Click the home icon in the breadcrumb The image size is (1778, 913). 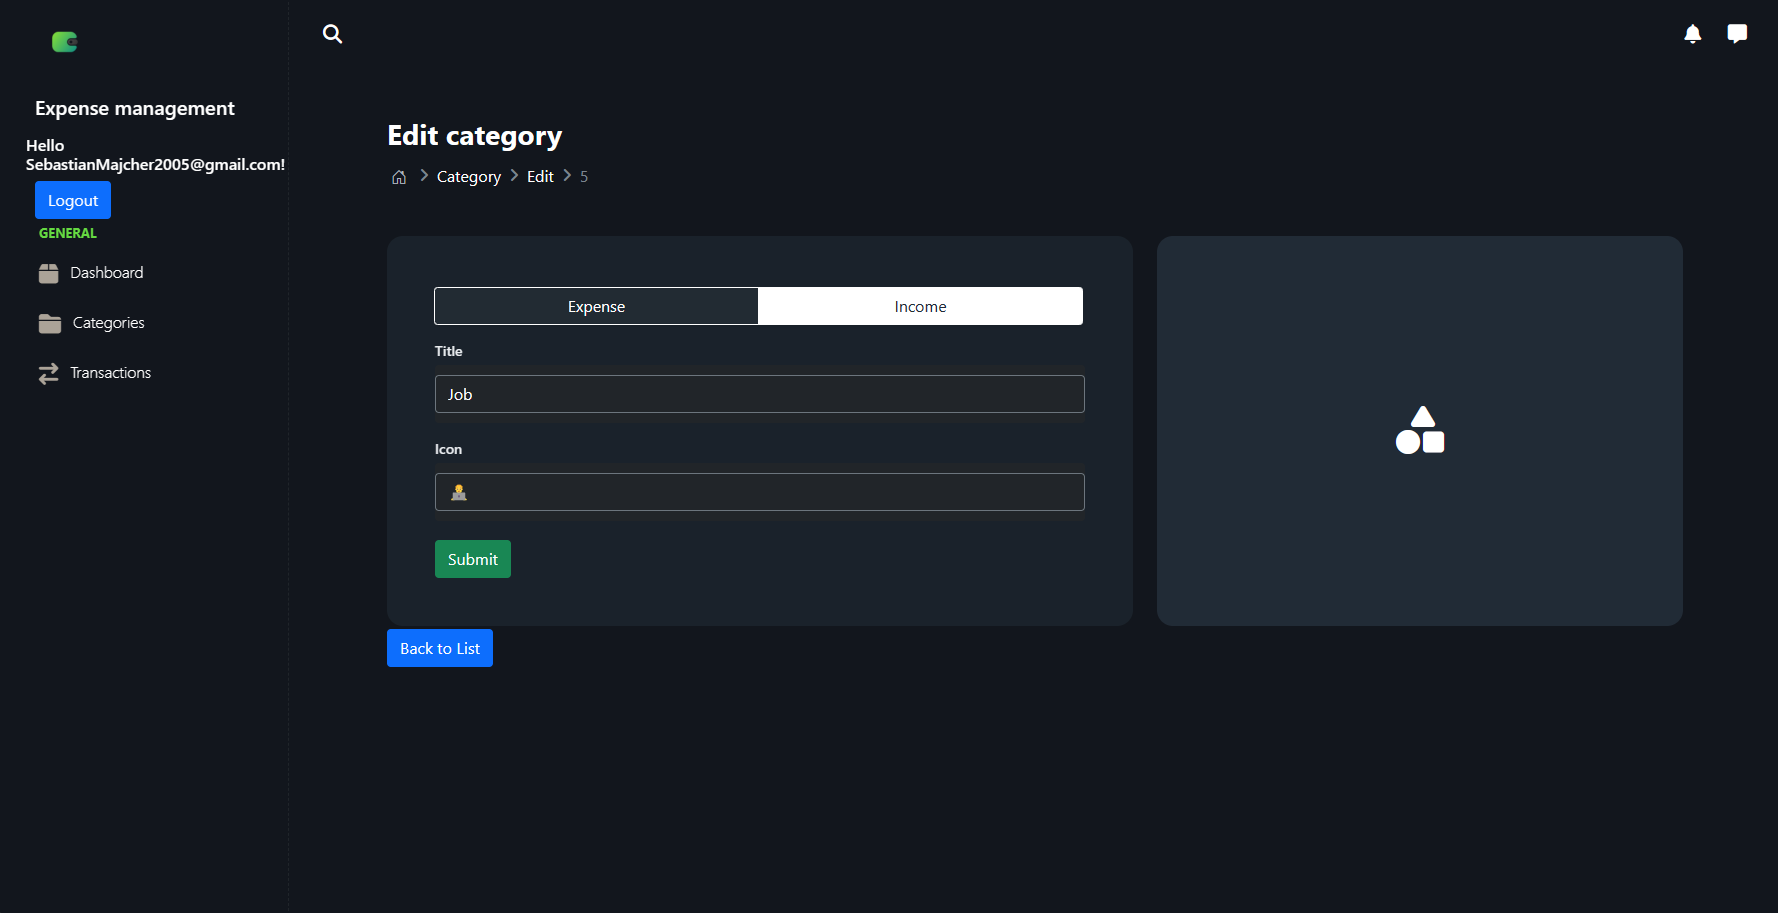399,176
